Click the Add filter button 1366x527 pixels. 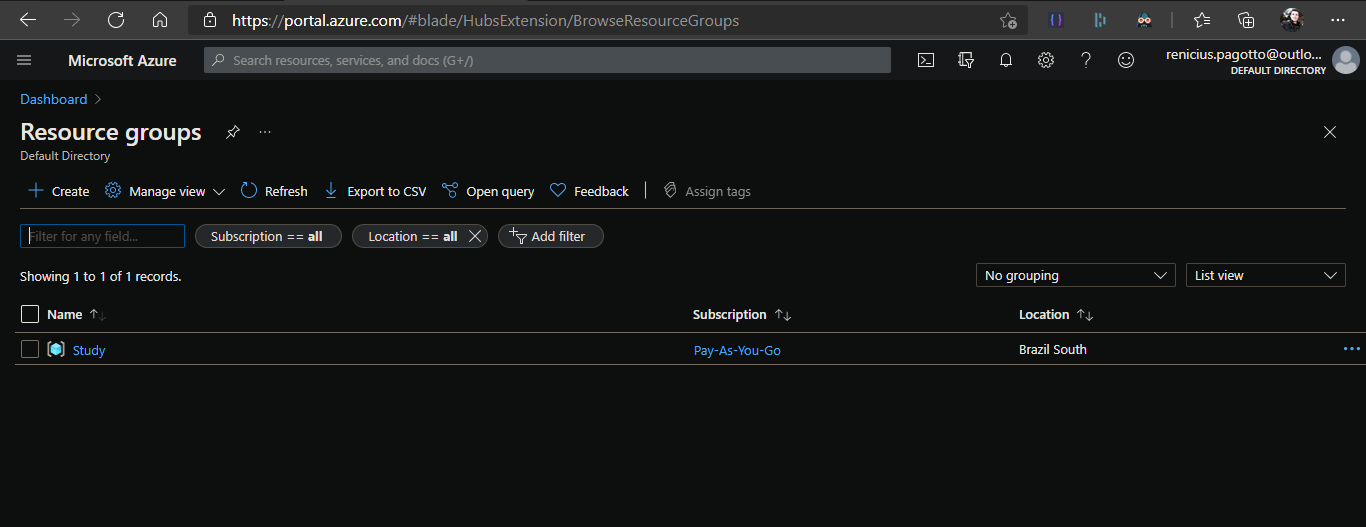pyautogui.click(x=551, y=236)
